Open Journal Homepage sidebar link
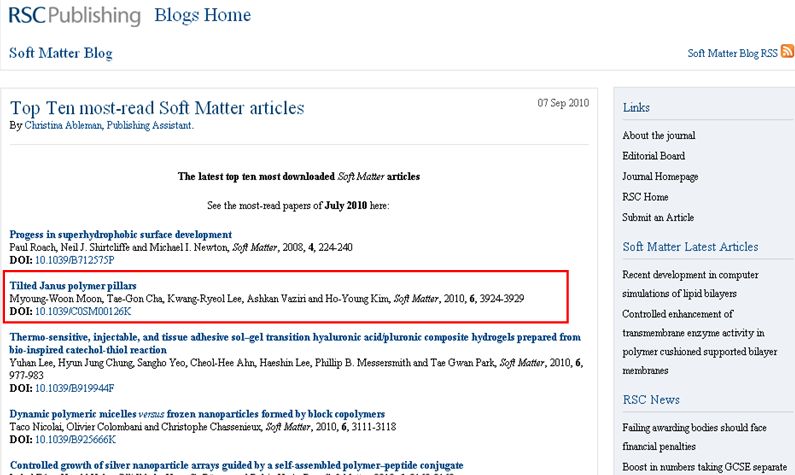Viewport: 795px width, 475px height. tap(660, 176)
